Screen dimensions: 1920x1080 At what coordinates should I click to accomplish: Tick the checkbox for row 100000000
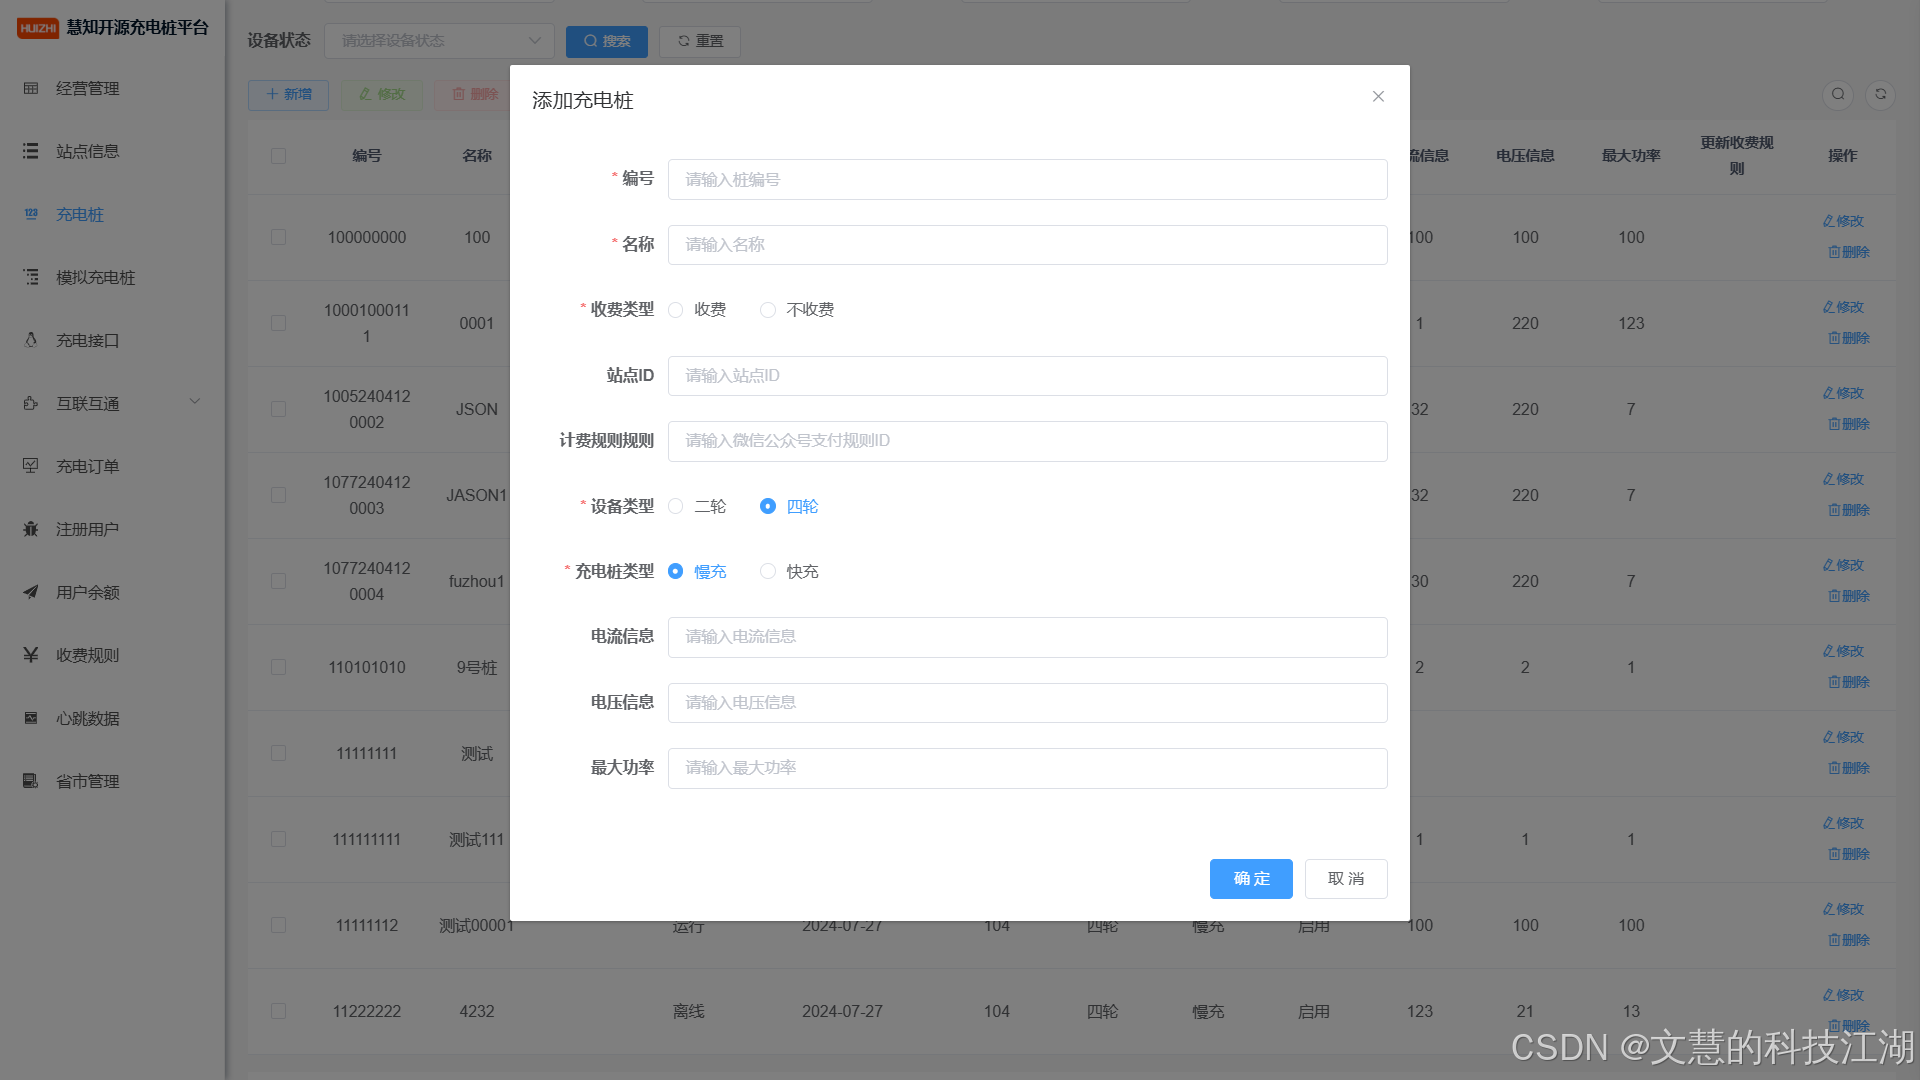click(278, 237)
